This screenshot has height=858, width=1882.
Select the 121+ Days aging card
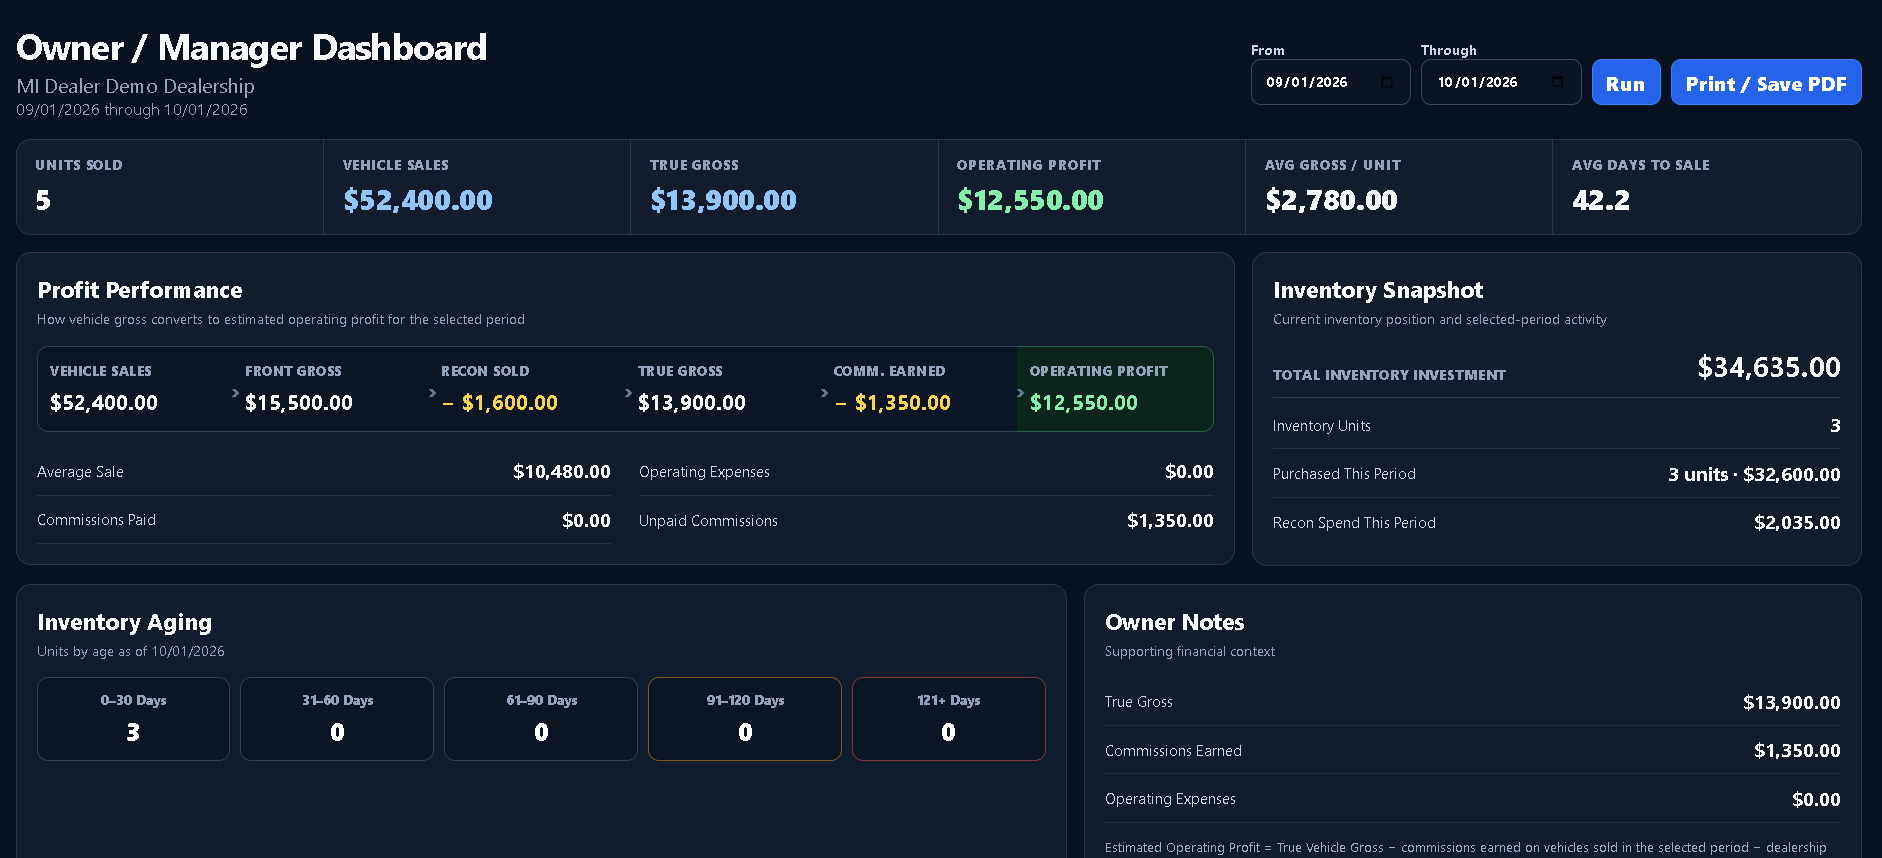pyautogui.click(x=949, y=719)
